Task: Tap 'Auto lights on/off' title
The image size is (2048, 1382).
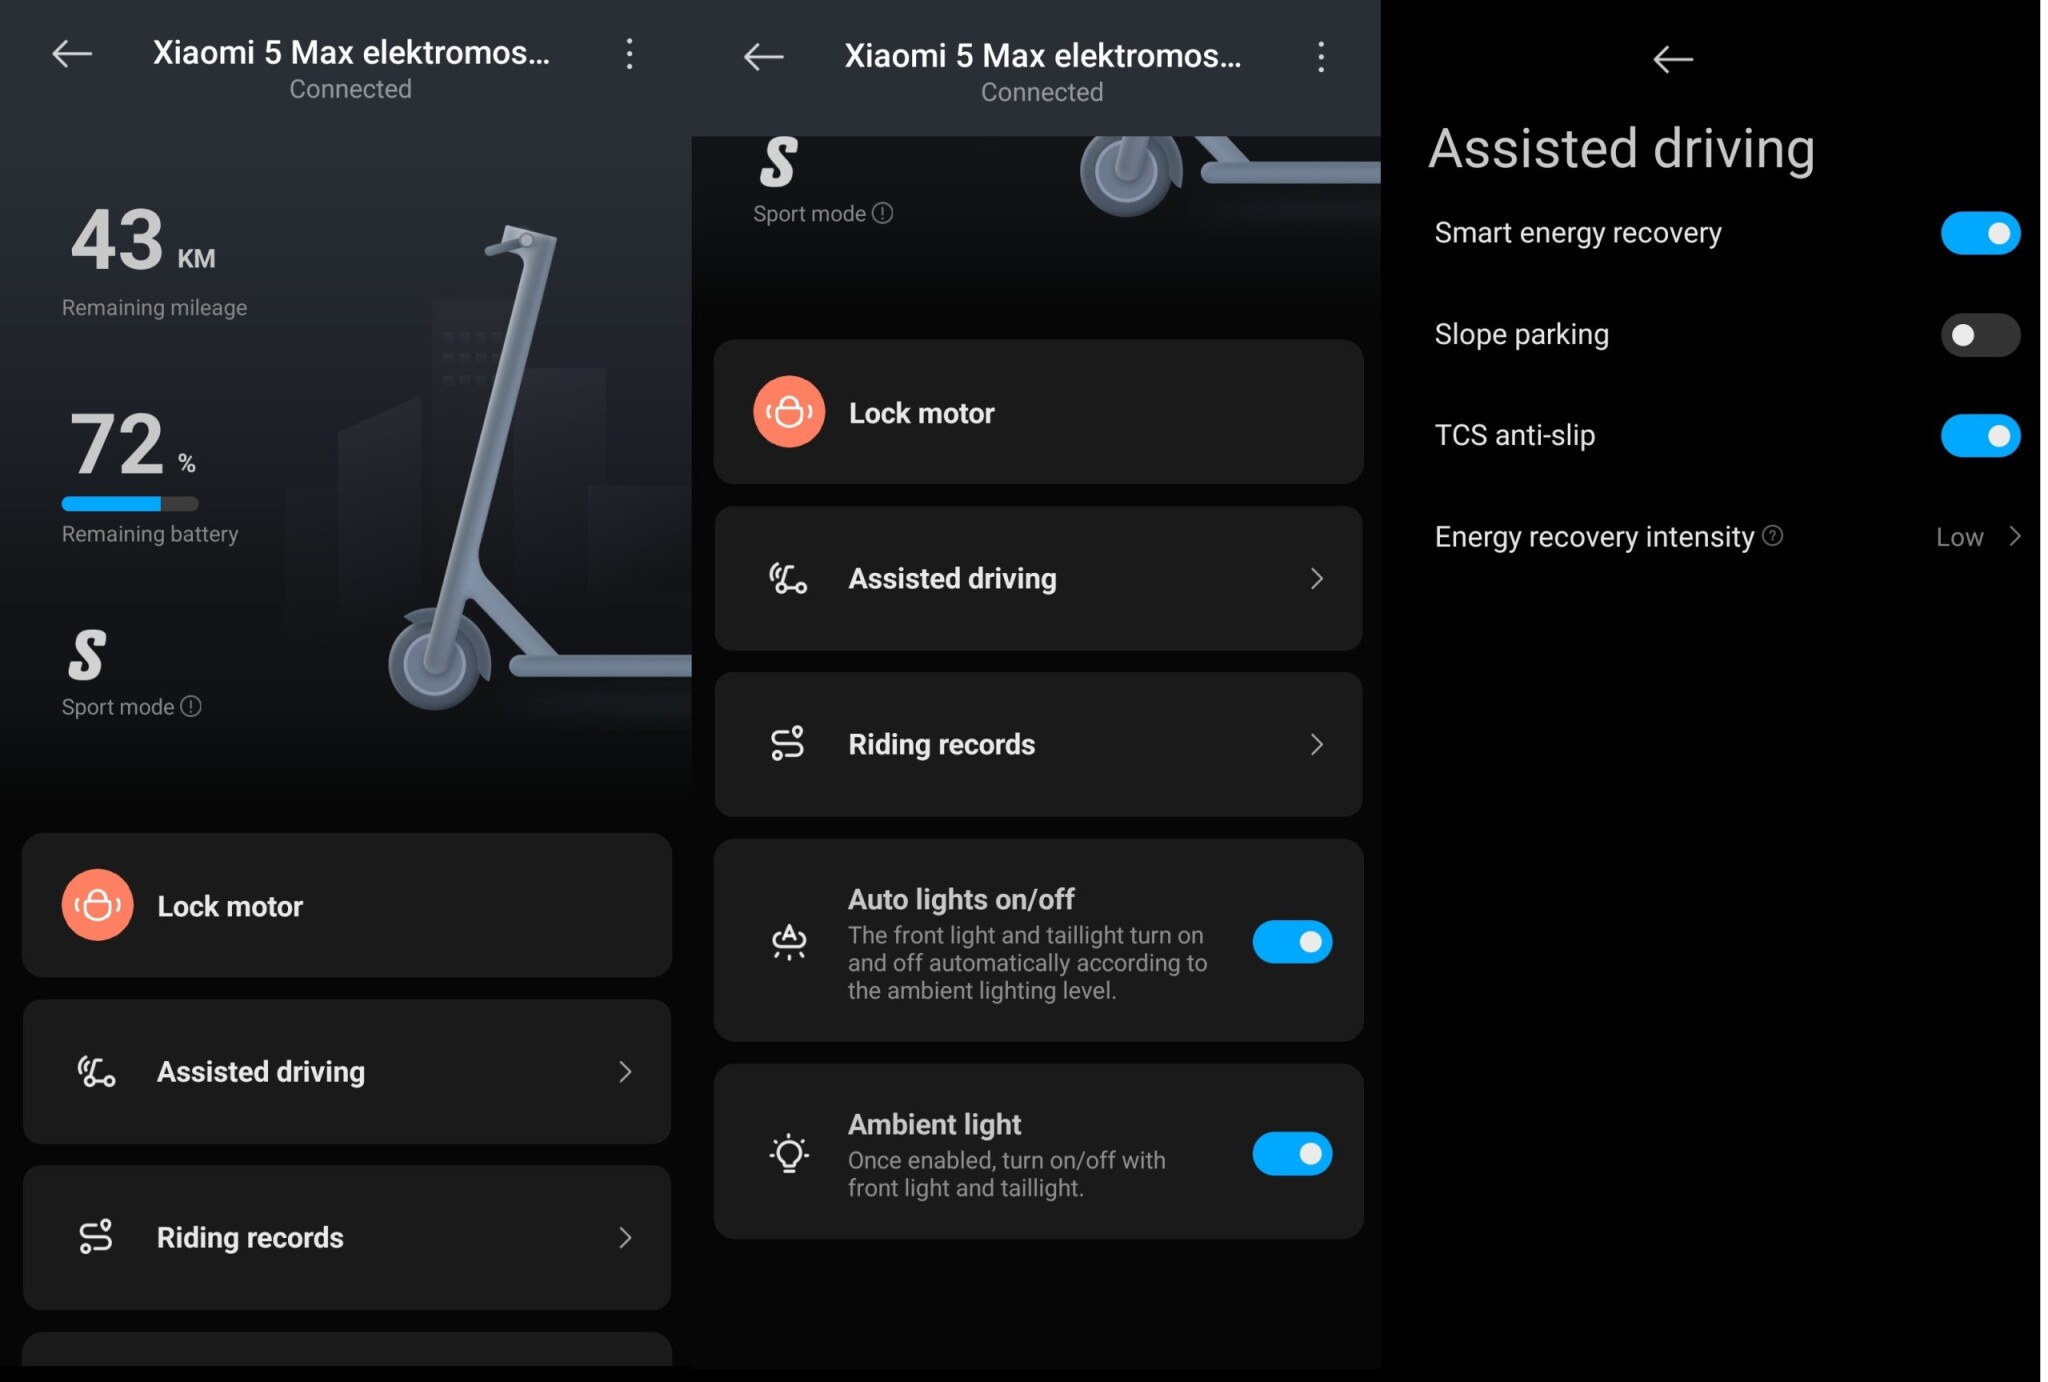Action: tap(961, 899)
